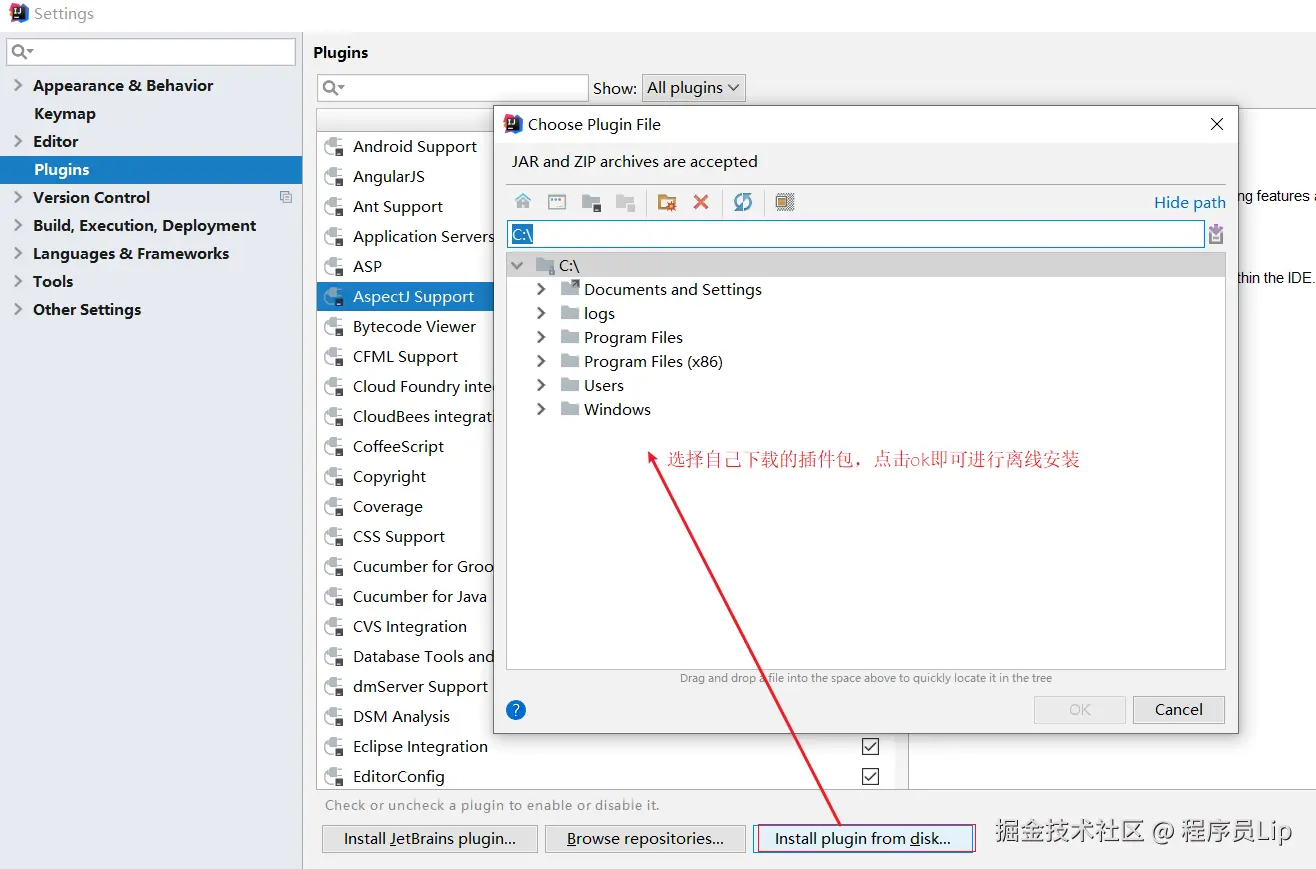This screenshot has height=869, width=1316.
Task: Click the plugin search magnifier icon
Action: [333, 88]
